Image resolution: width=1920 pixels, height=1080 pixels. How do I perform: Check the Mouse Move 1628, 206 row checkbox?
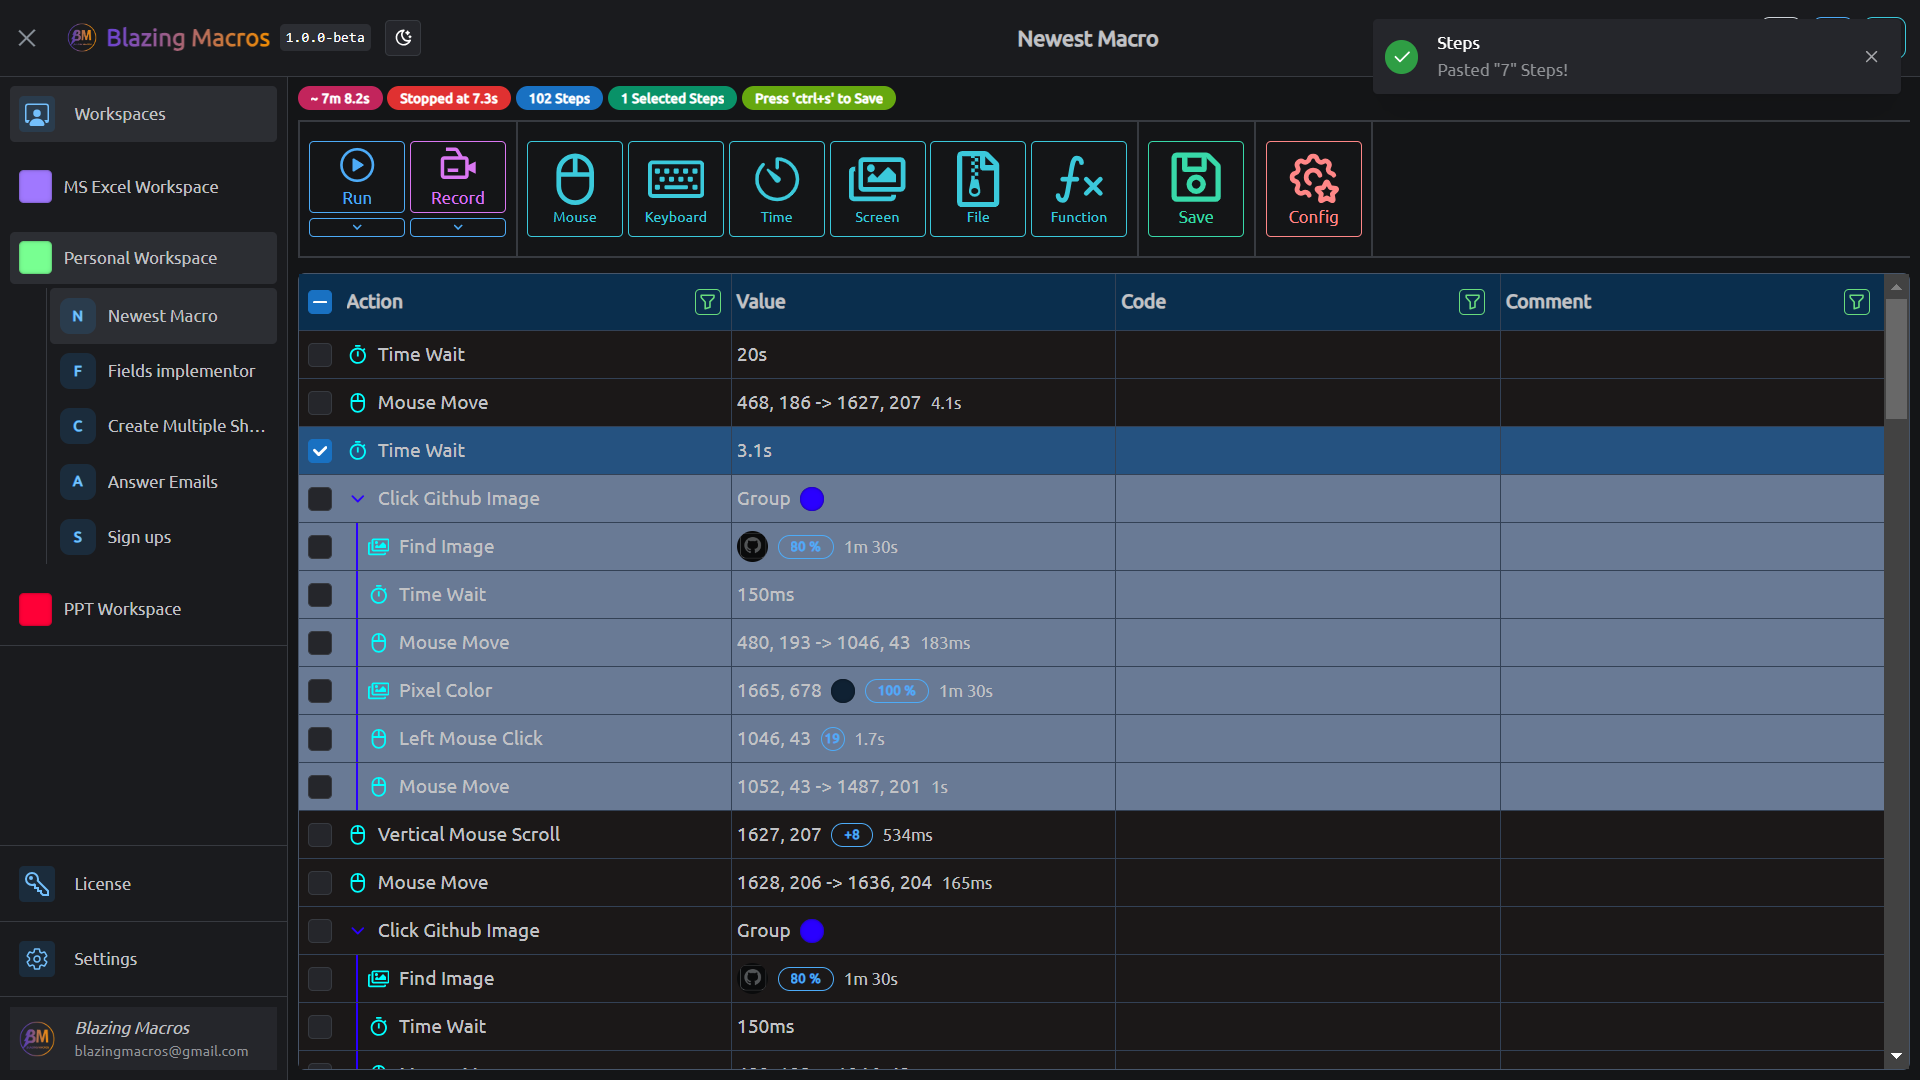pos(320,883)
